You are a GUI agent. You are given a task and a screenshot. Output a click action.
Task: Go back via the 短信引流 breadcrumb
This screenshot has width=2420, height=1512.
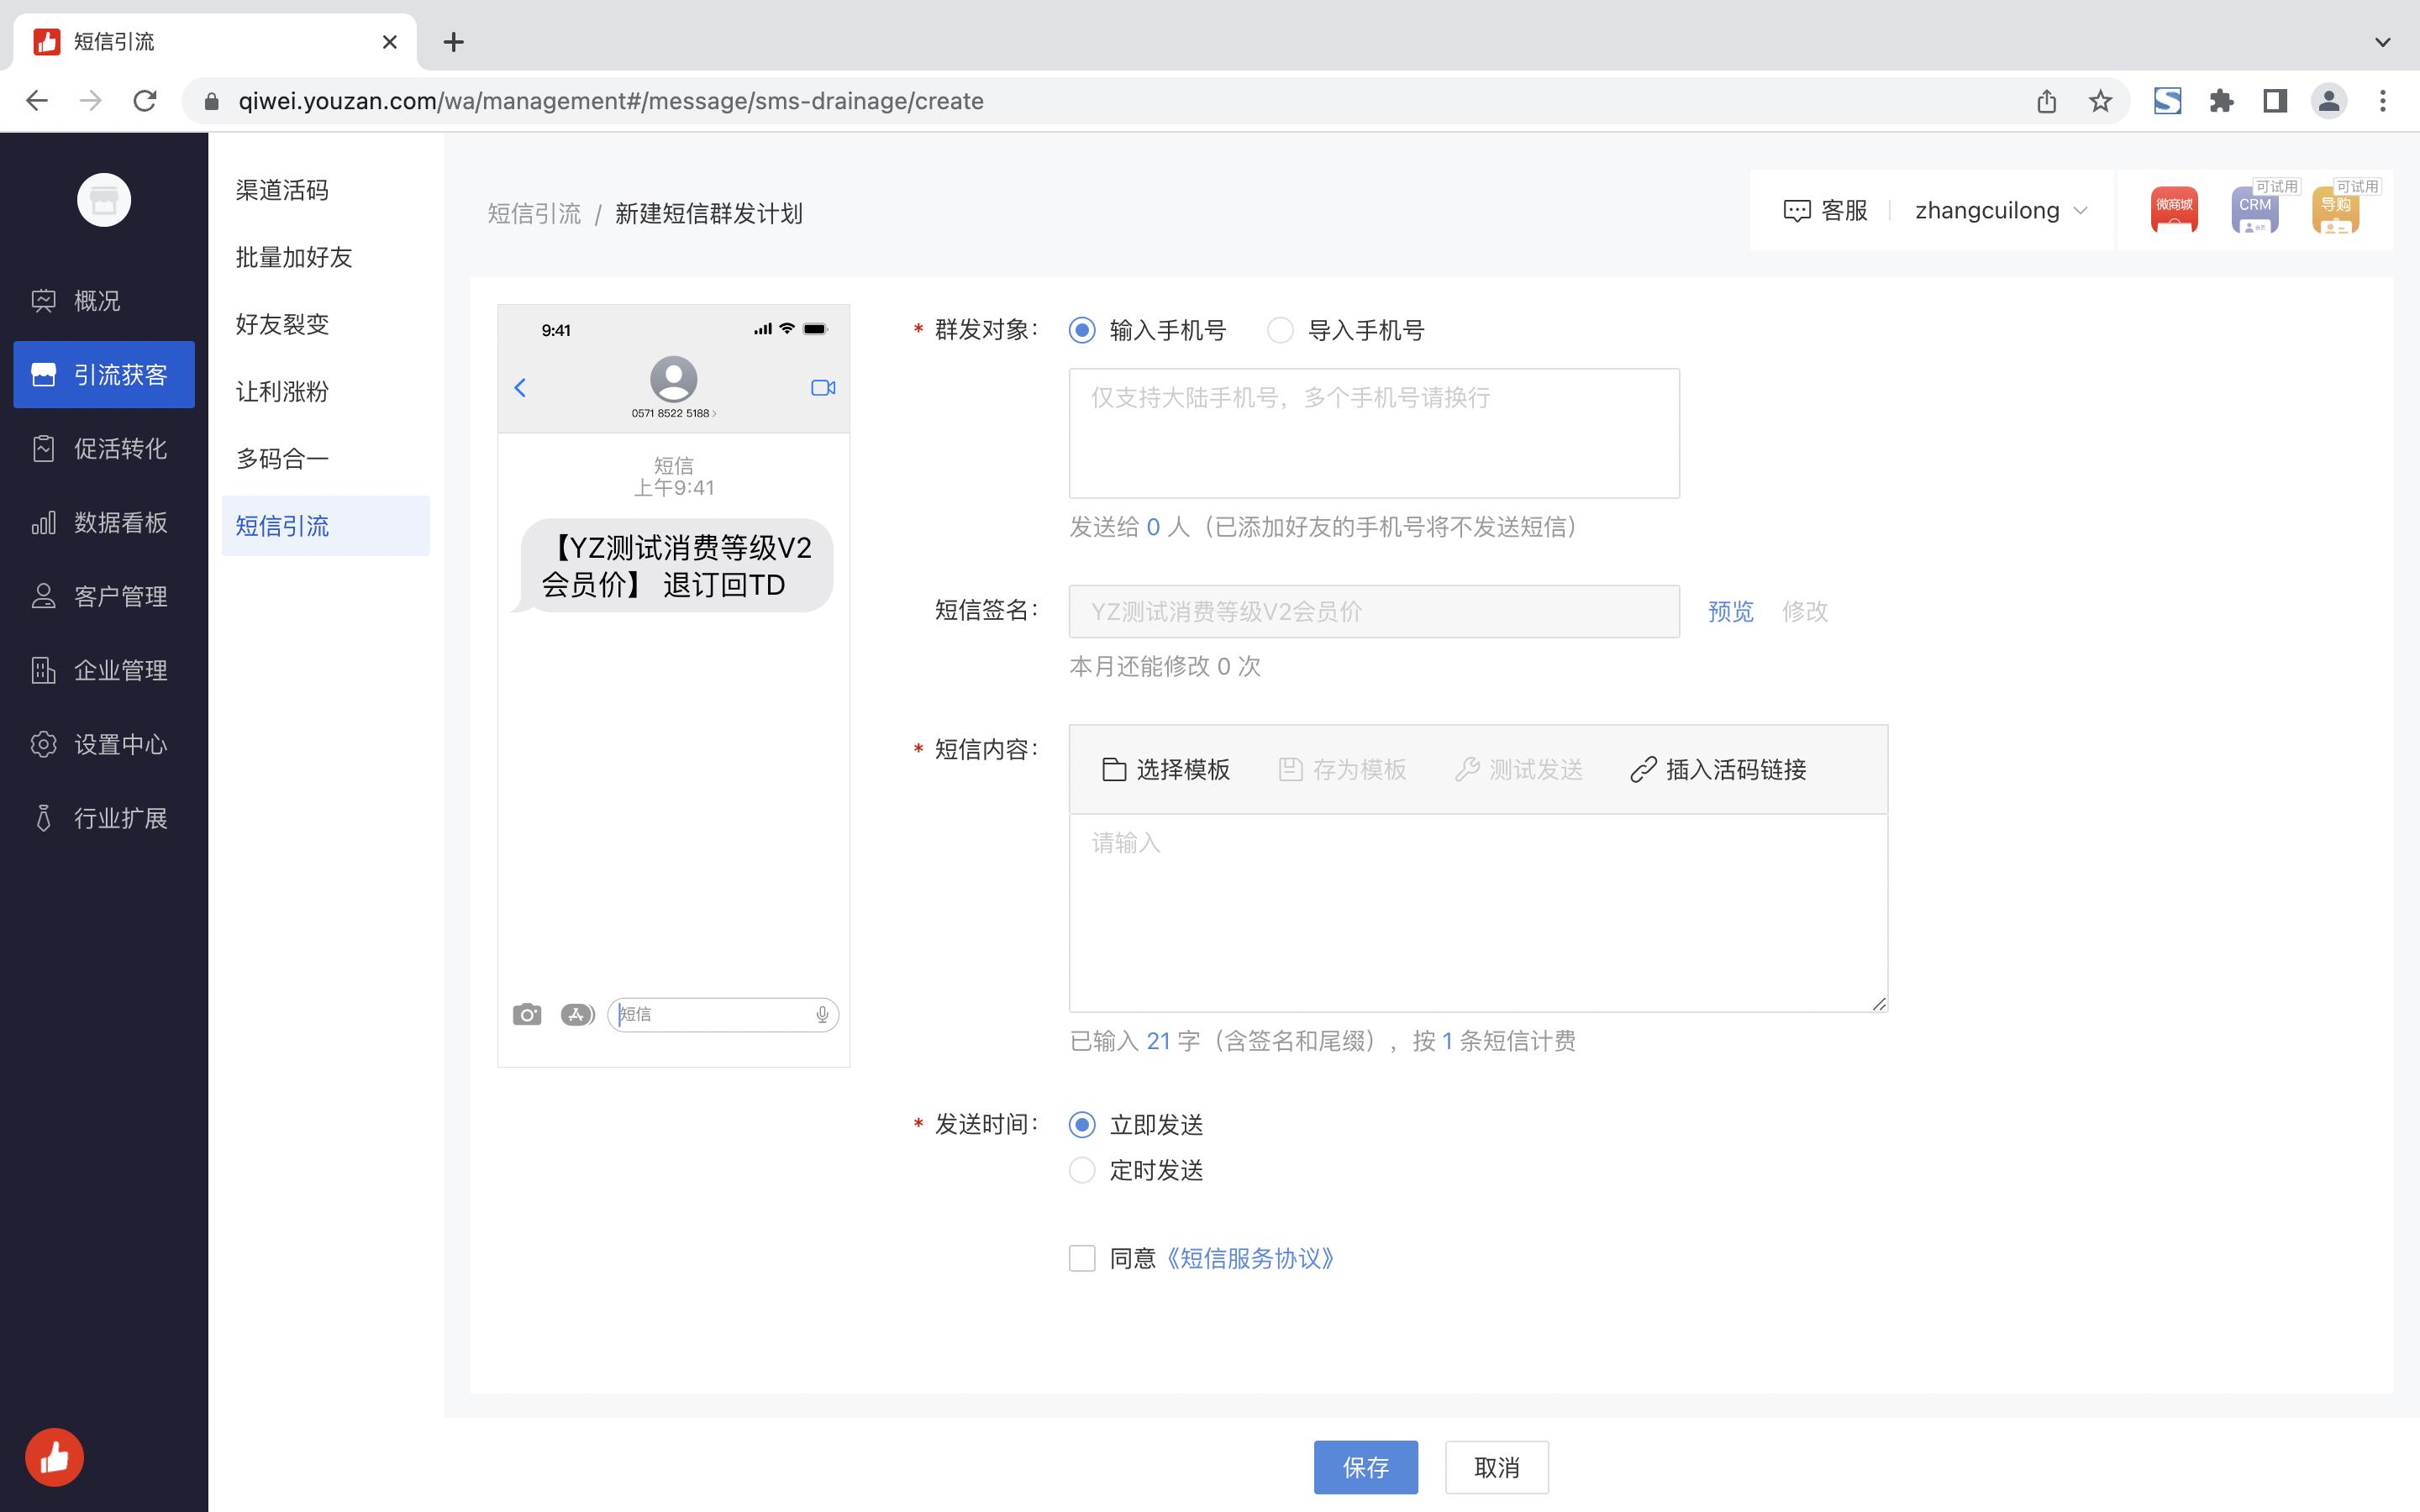click(x=534, y=213)
